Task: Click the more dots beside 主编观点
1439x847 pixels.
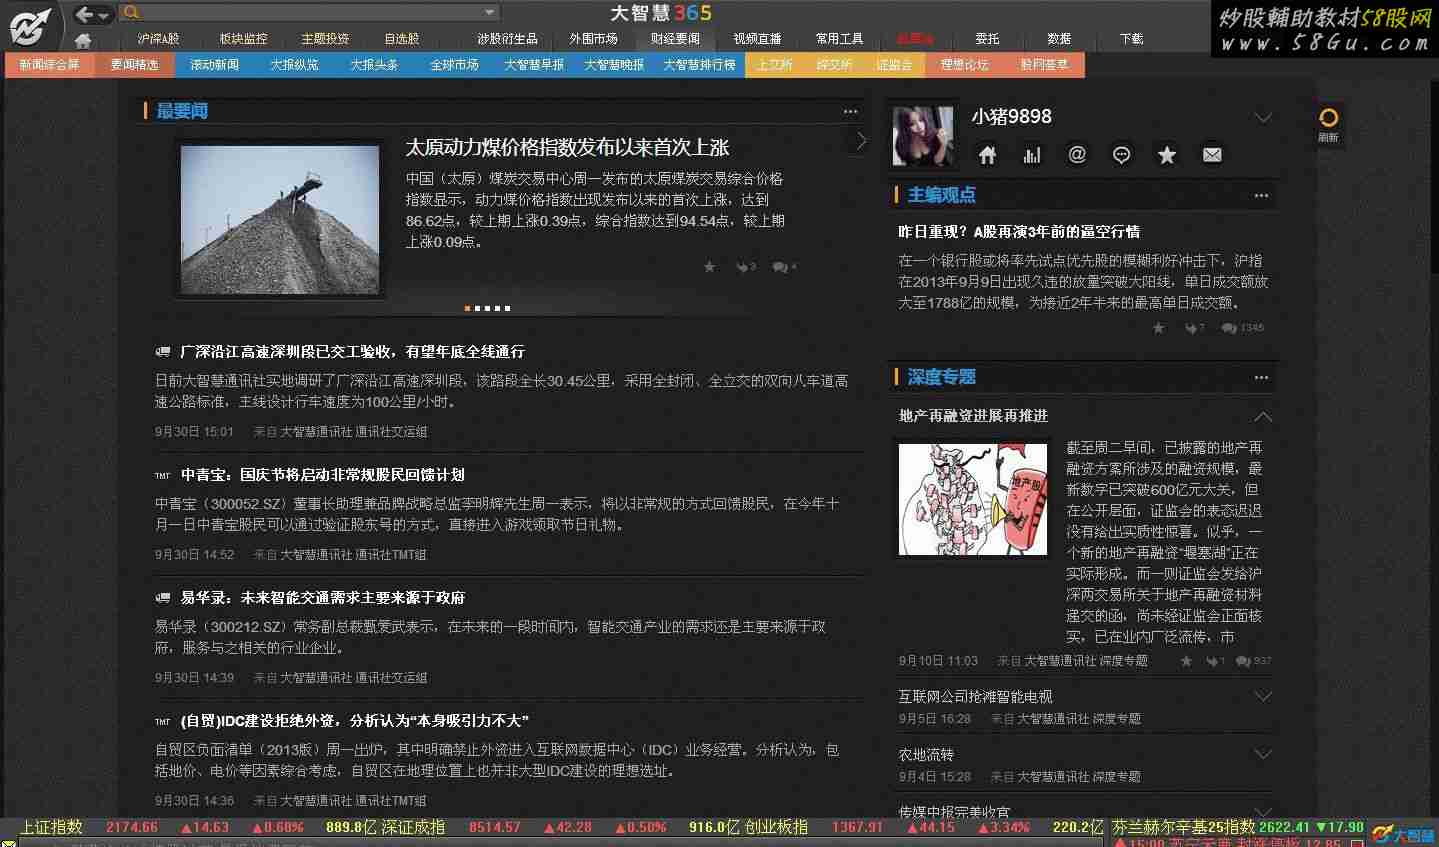Action: coord(1261,196)
